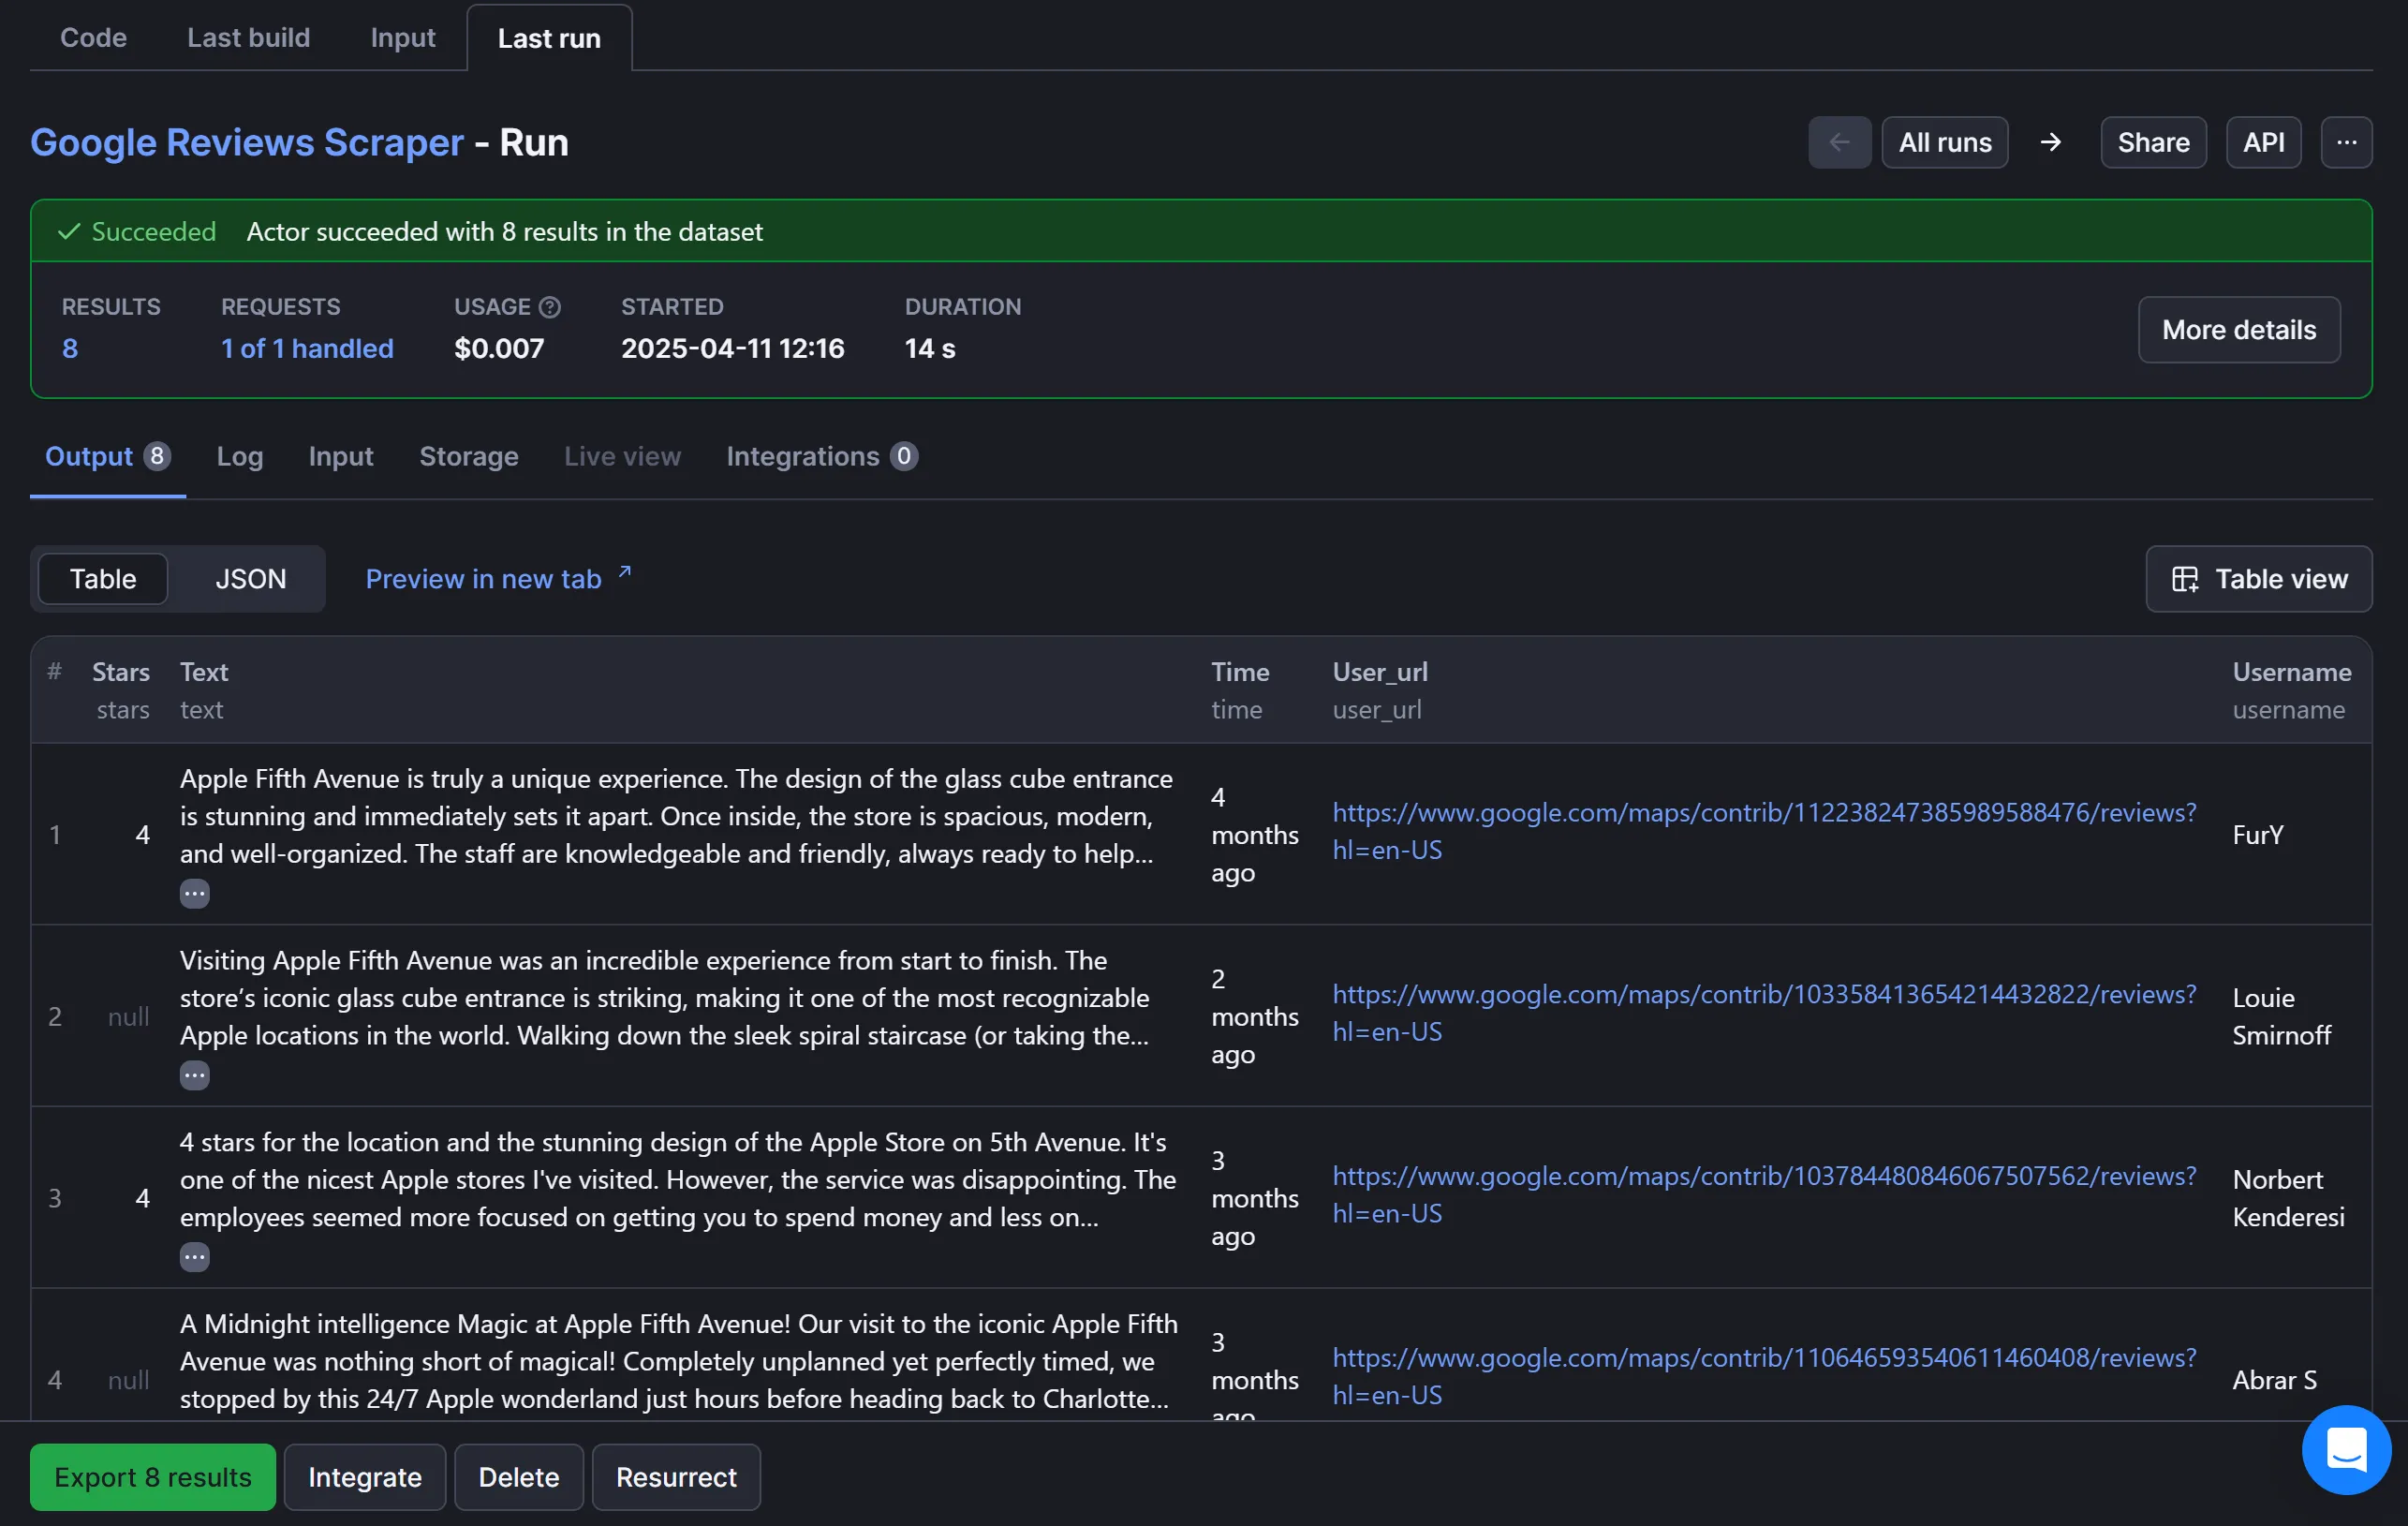The height and width of the screenshot is (1526, 2408).
Task: Click the duration value 14 s
Action: click(x=930, y=348)
